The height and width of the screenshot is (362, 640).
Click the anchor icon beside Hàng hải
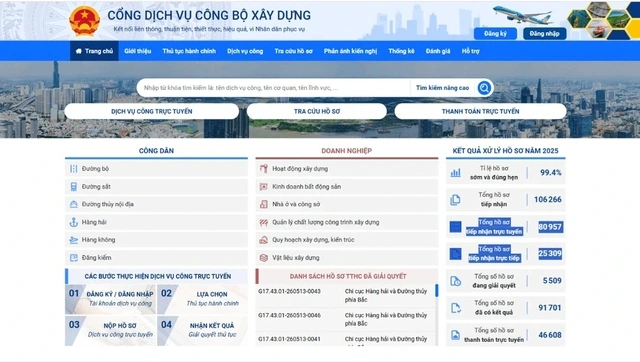click(x=73, y=222)
